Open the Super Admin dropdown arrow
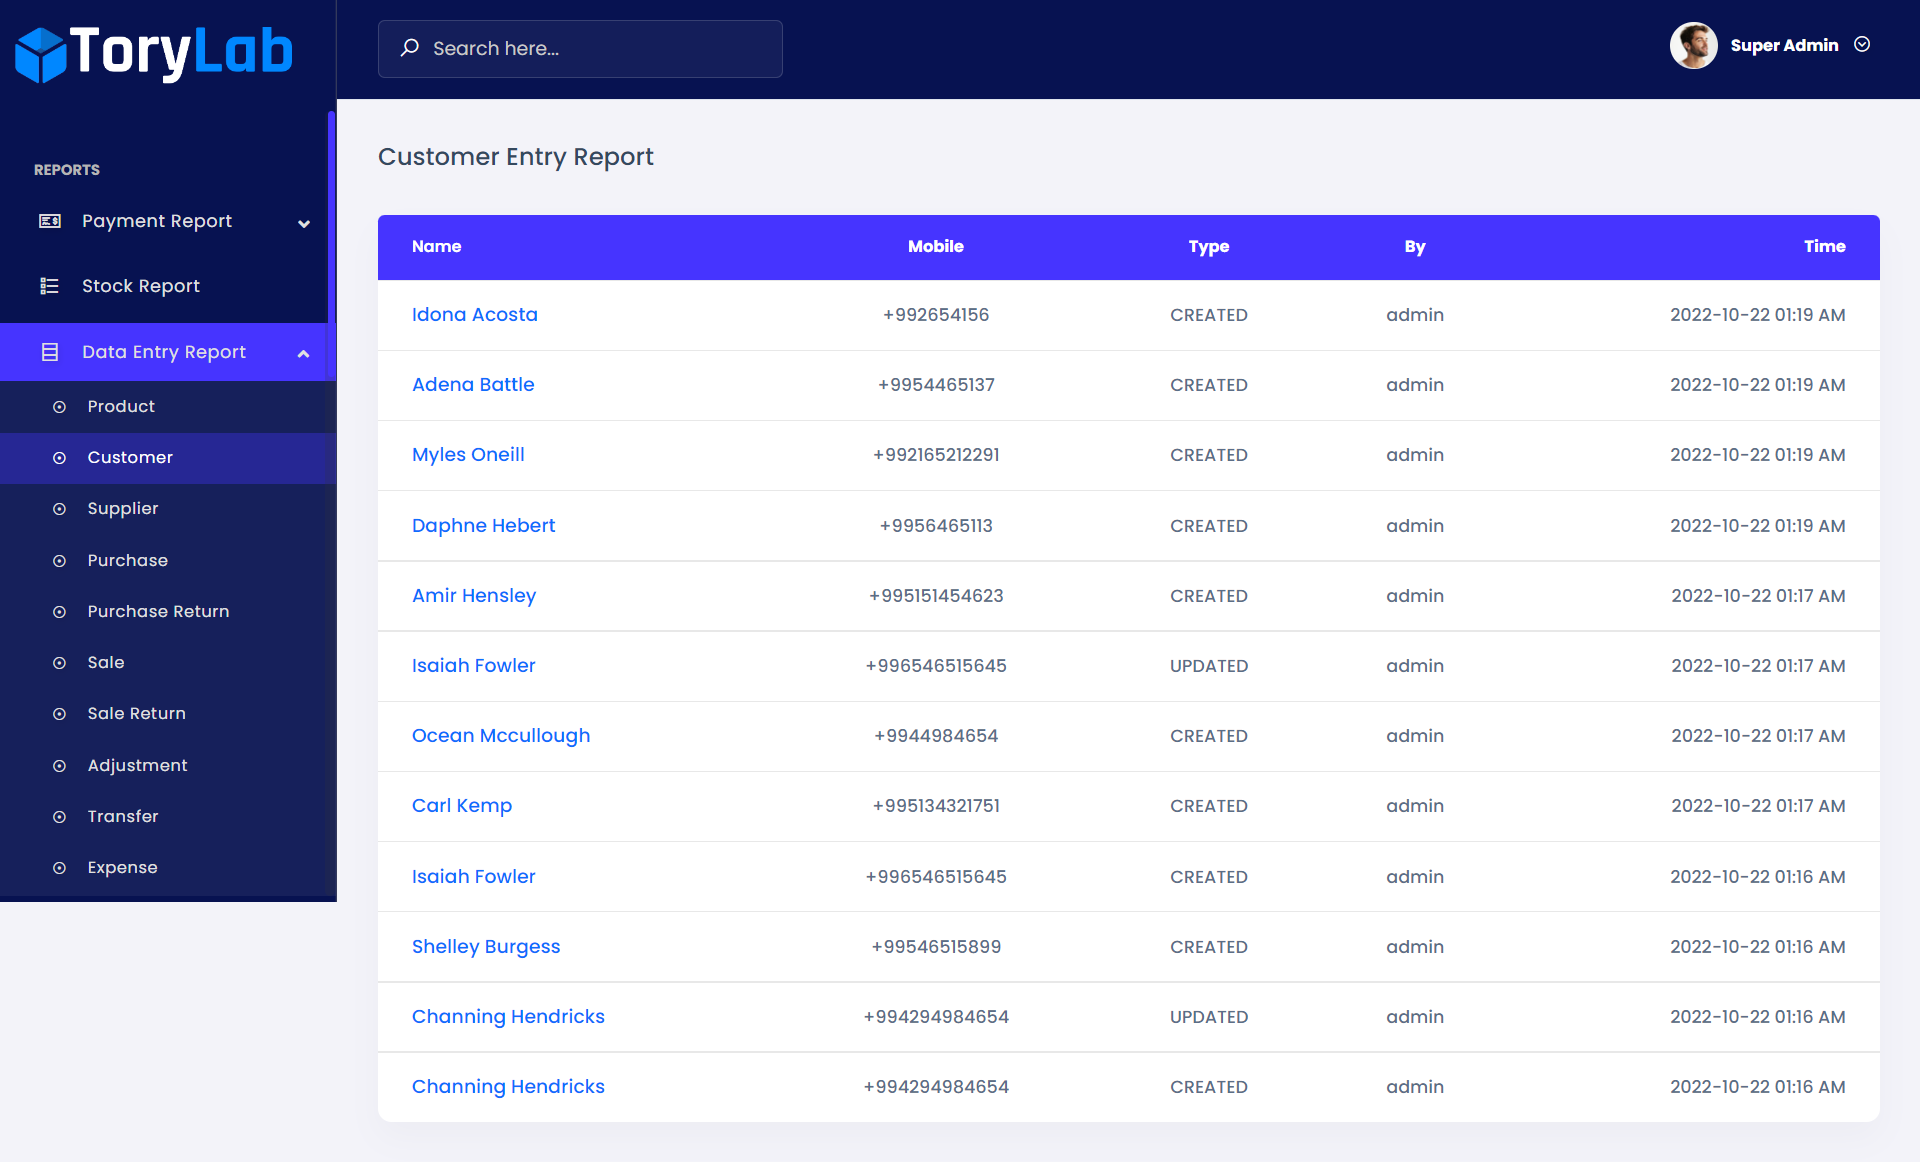Image resolution: width=1920 pixels, height=1162 pixels. (1862, 45)
